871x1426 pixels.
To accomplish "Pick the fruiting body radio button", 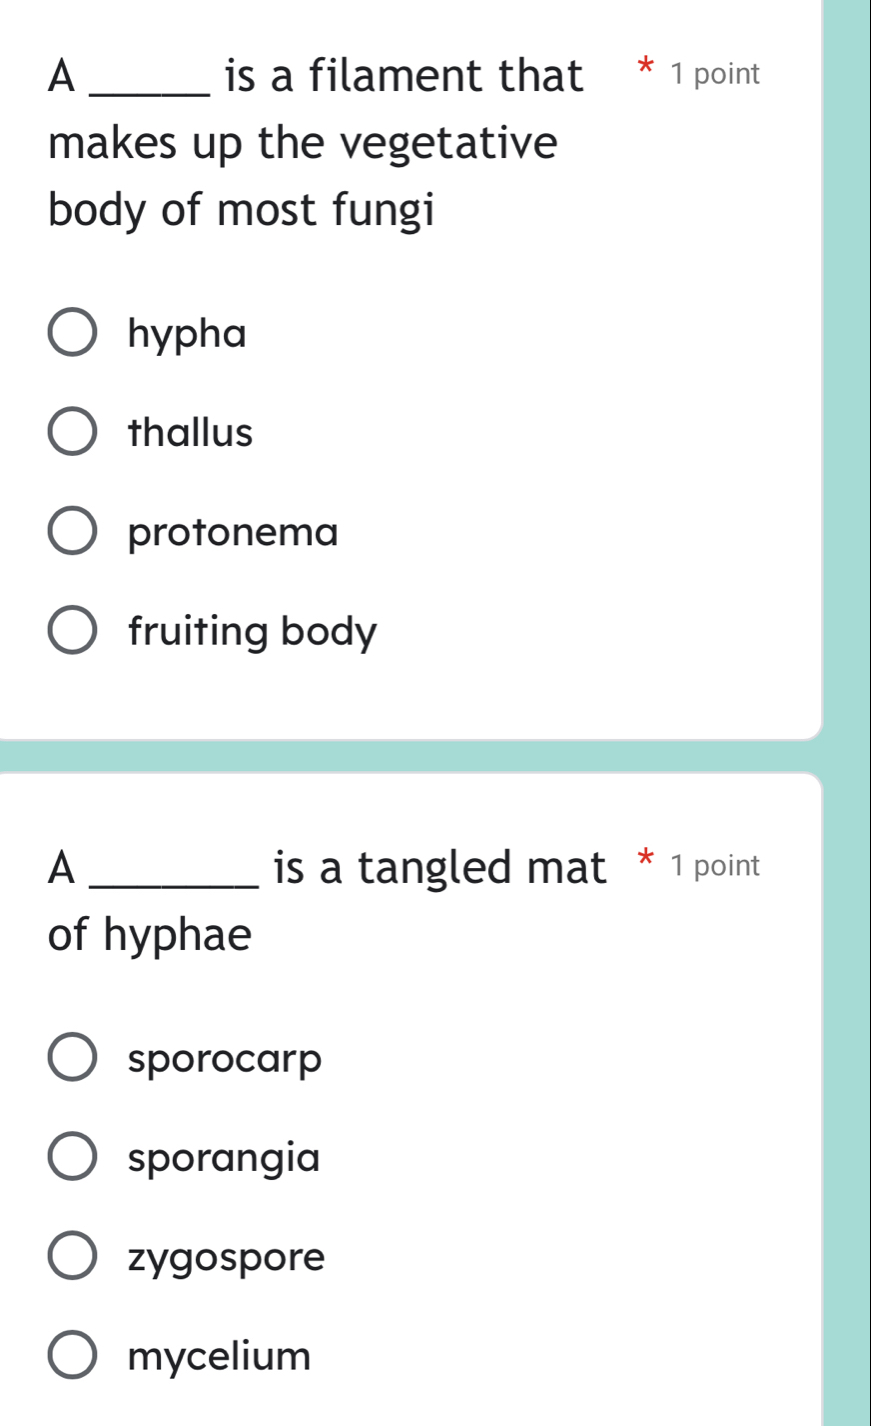I will [73, 632].
